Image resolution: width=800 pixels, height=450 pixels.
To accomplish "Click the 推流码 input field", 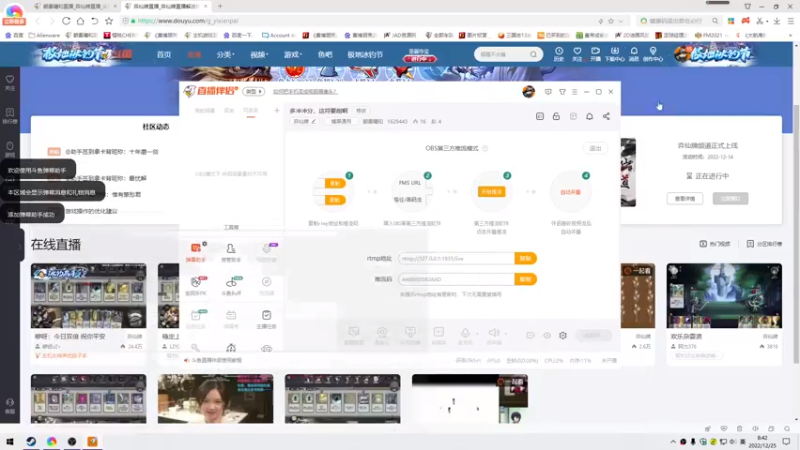I will point(457,279).
